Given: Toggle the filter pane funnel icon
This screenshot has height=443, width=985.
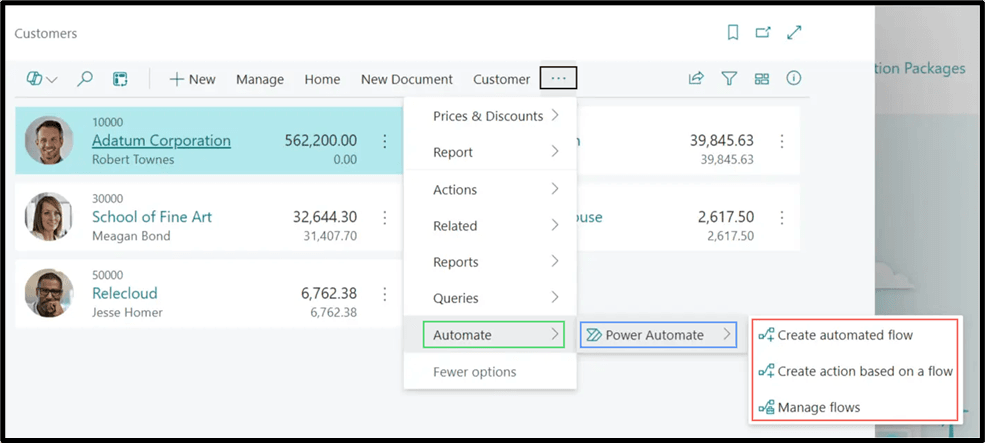Looking at the screenshot, I should [x=729, y=79].
